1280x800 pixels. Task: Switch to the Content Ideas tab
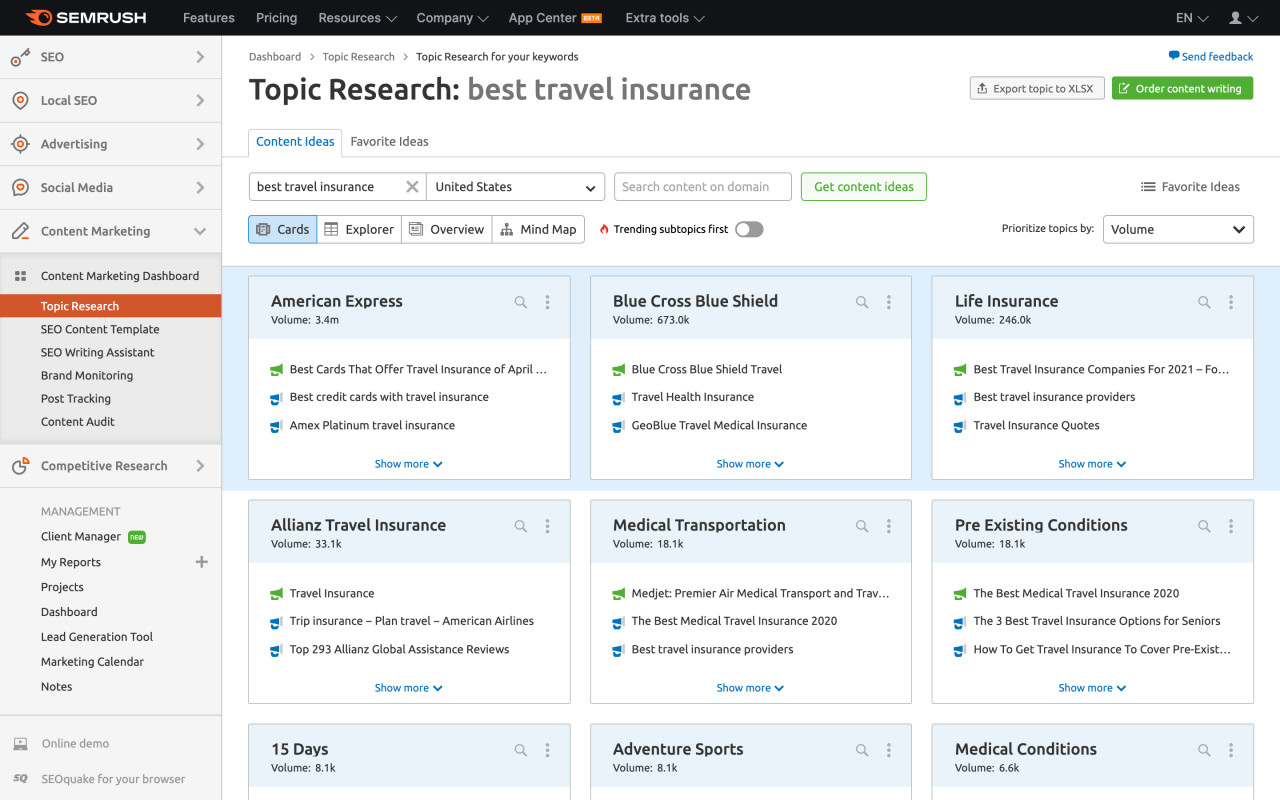(x=295, y=142)
